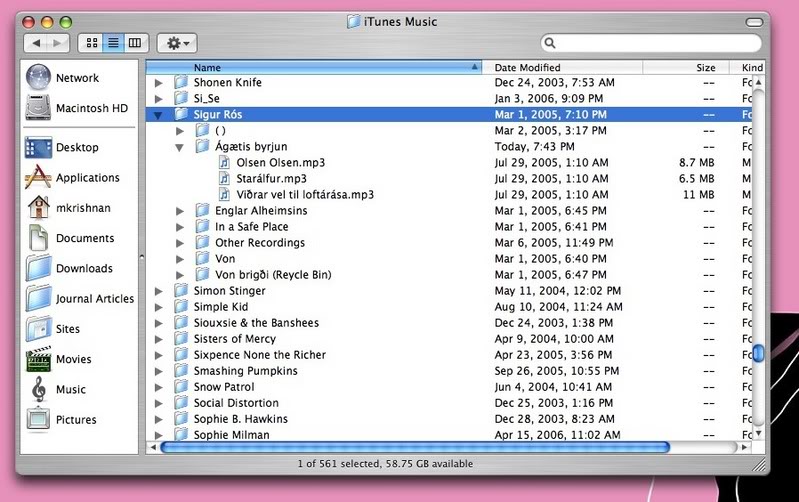Open Movies folder in sidebar
Viewport: 799px width, 502px height.
tap(59, 359)
